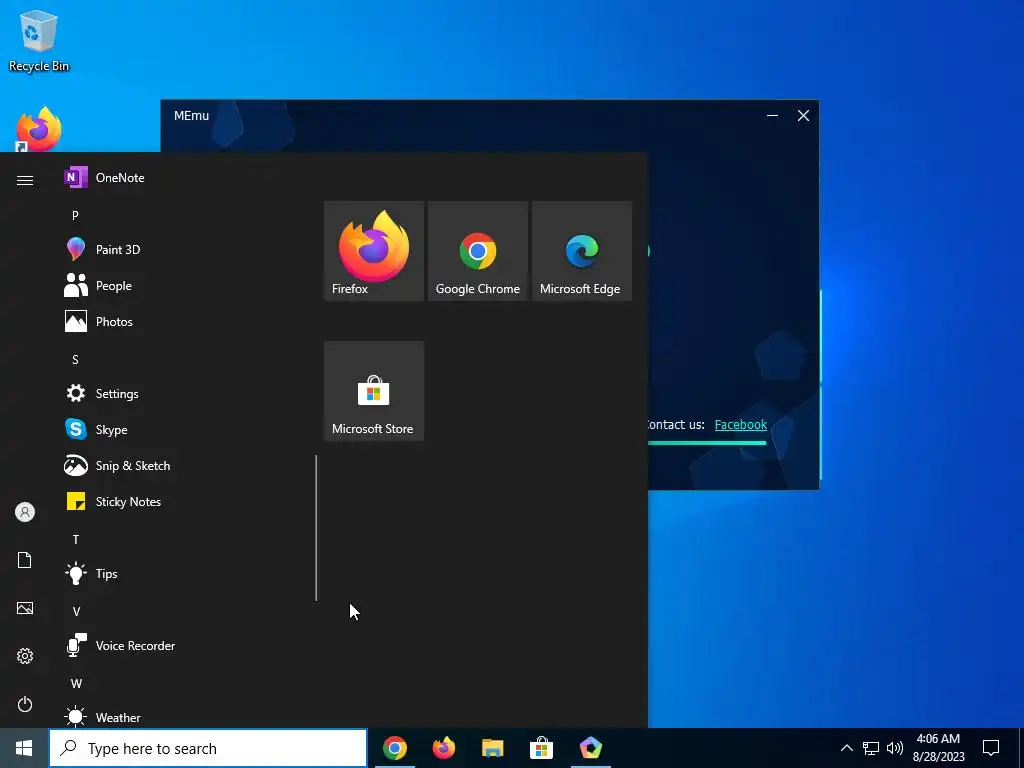Open Microsoft Store from the taskbar
The width and height of the screenshot is (1024, 768).
(x=541, y=748)
